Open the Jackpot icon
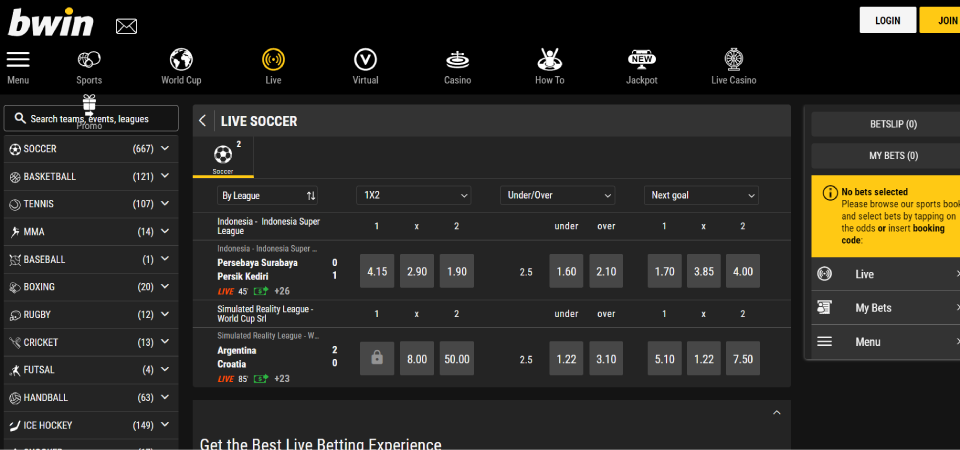Screen dimensions: 960x450 tap(642, 59)
